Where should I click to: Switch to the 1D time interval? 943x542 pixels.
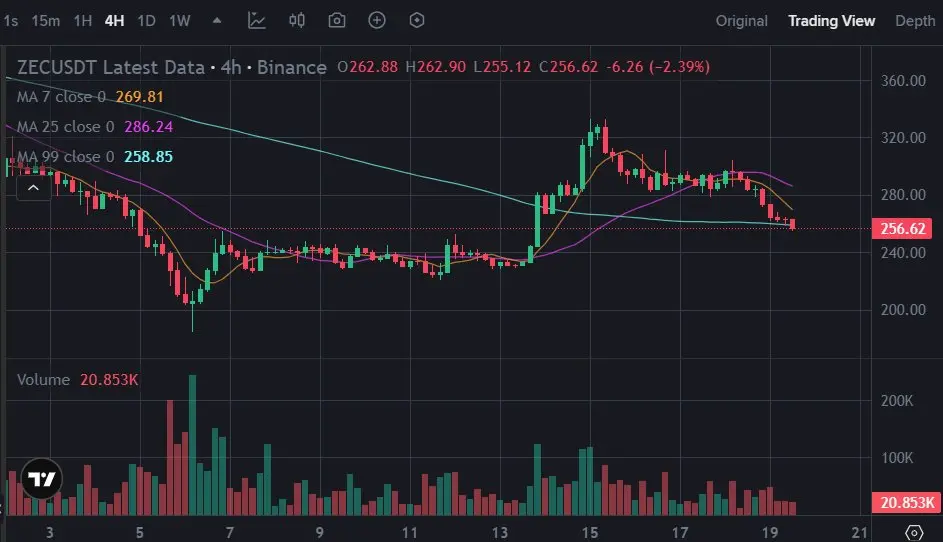tap(146, 21)
